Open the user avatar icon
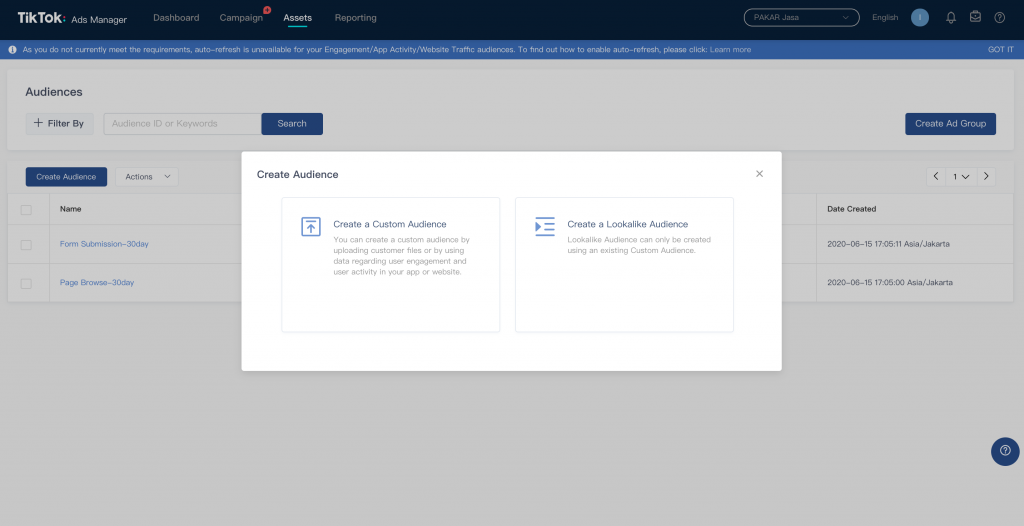The width and height of the screenshot is (1024, 526). coord(920,18)
